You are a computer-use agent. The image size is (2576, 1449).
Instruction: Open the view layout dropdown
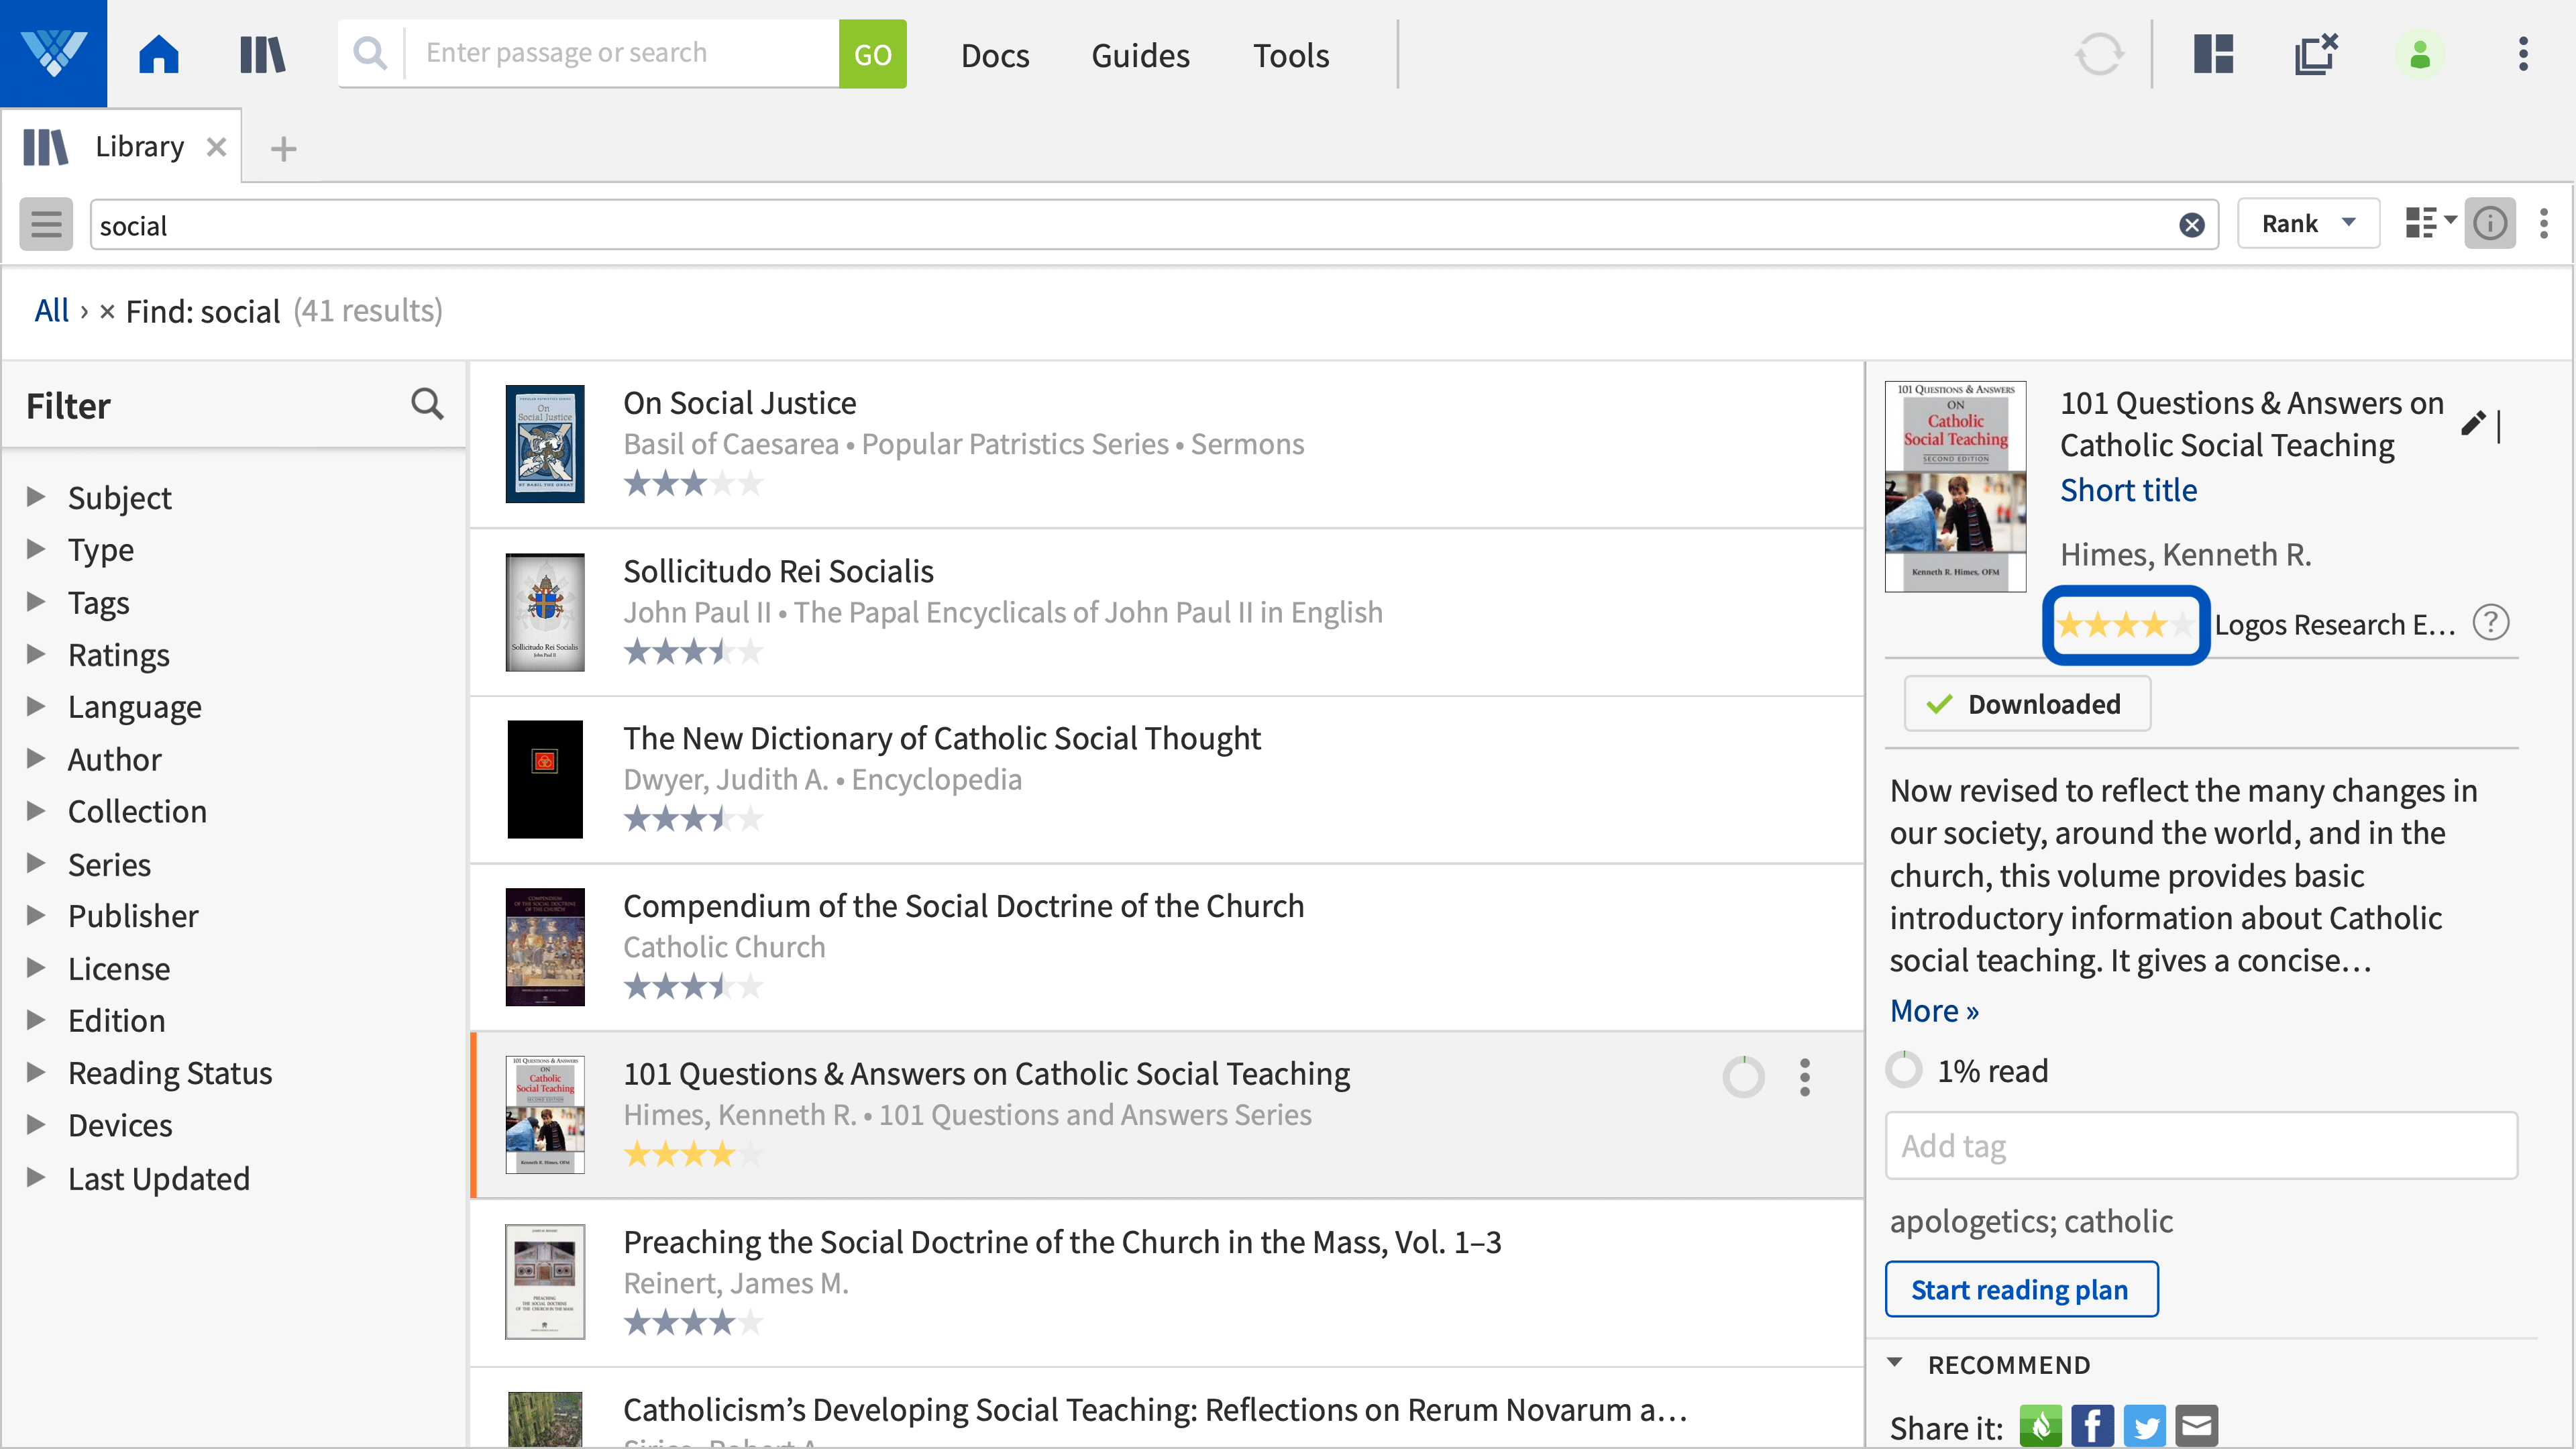(x=2430, y=223)
